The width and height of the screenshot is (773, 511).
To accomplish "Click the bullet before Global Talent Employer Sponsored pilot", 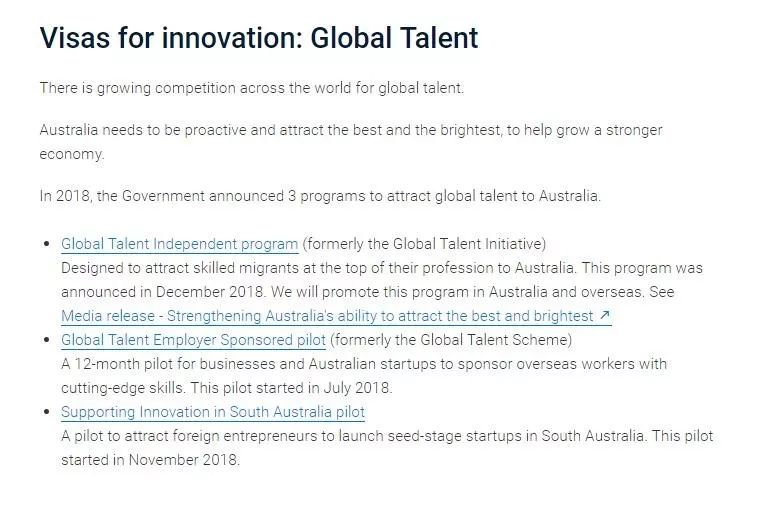I will (46, 340).
